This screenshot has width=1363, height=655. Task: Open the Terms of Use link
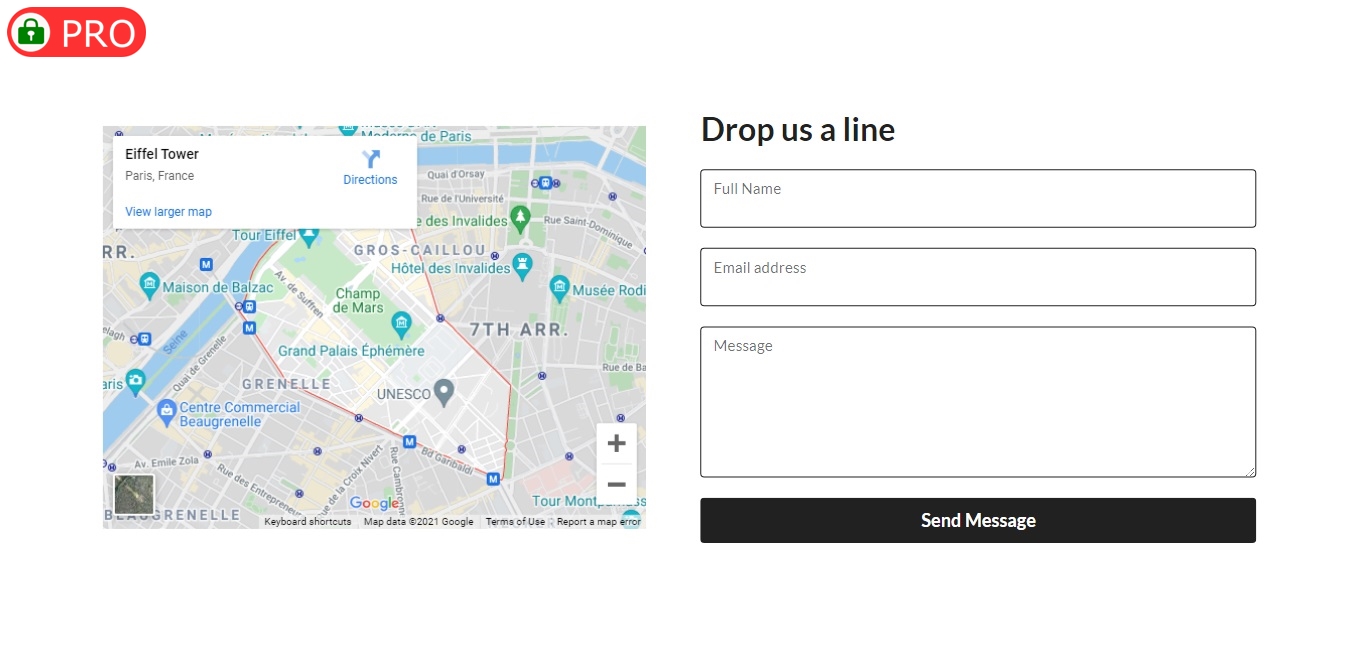click(515, 522)
